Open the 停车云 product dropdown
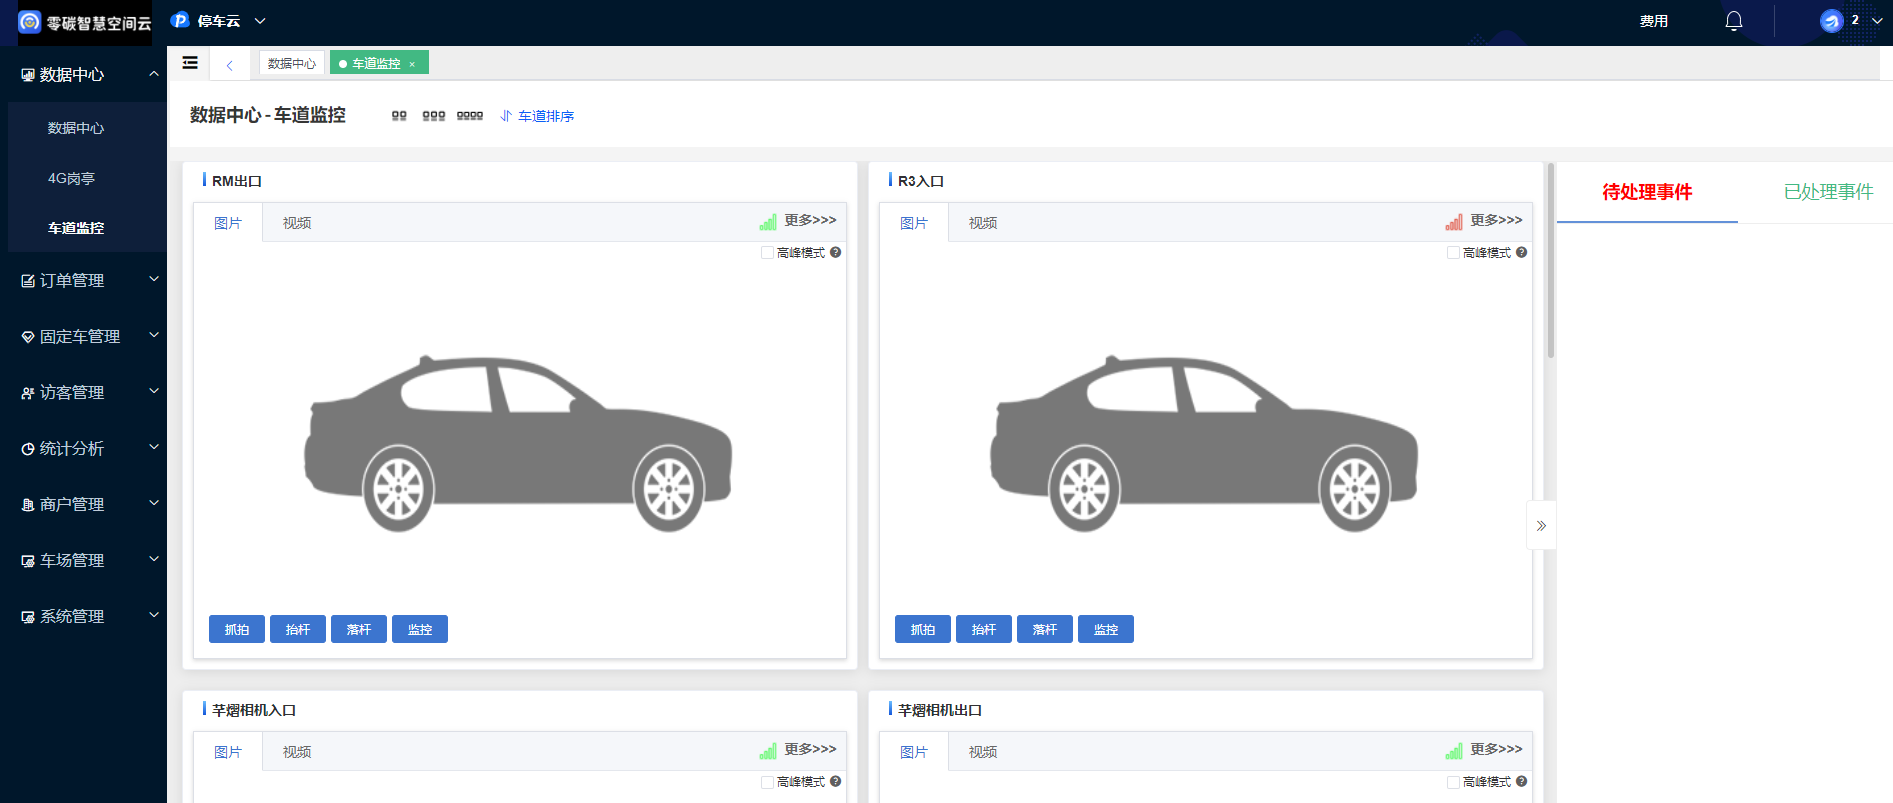The image size is (1893, 803). 219,21
